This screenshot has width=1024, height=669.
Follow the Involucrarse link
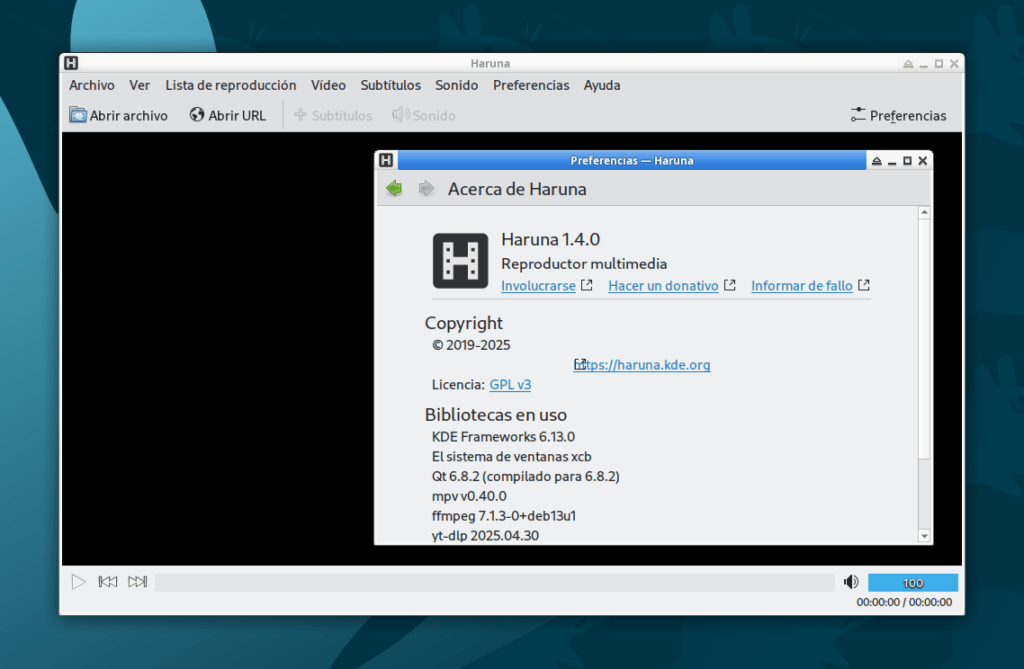coord(538,286)
